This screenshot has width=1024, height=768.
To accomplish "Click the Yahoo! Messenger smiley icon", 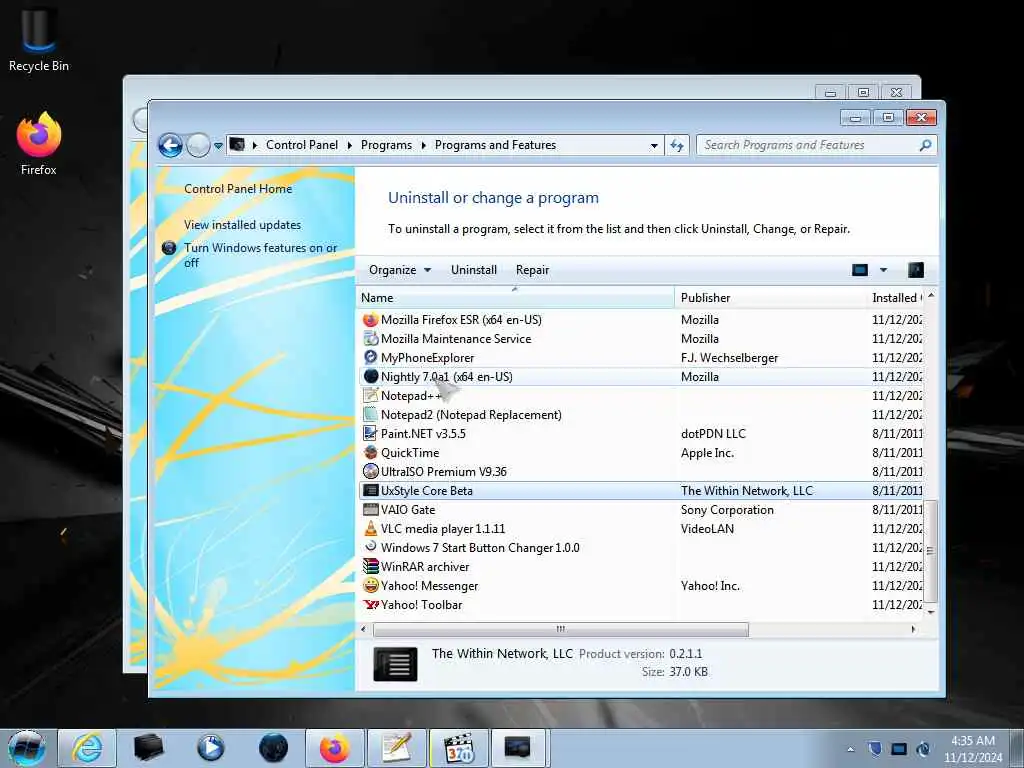I will pos(370,585).
